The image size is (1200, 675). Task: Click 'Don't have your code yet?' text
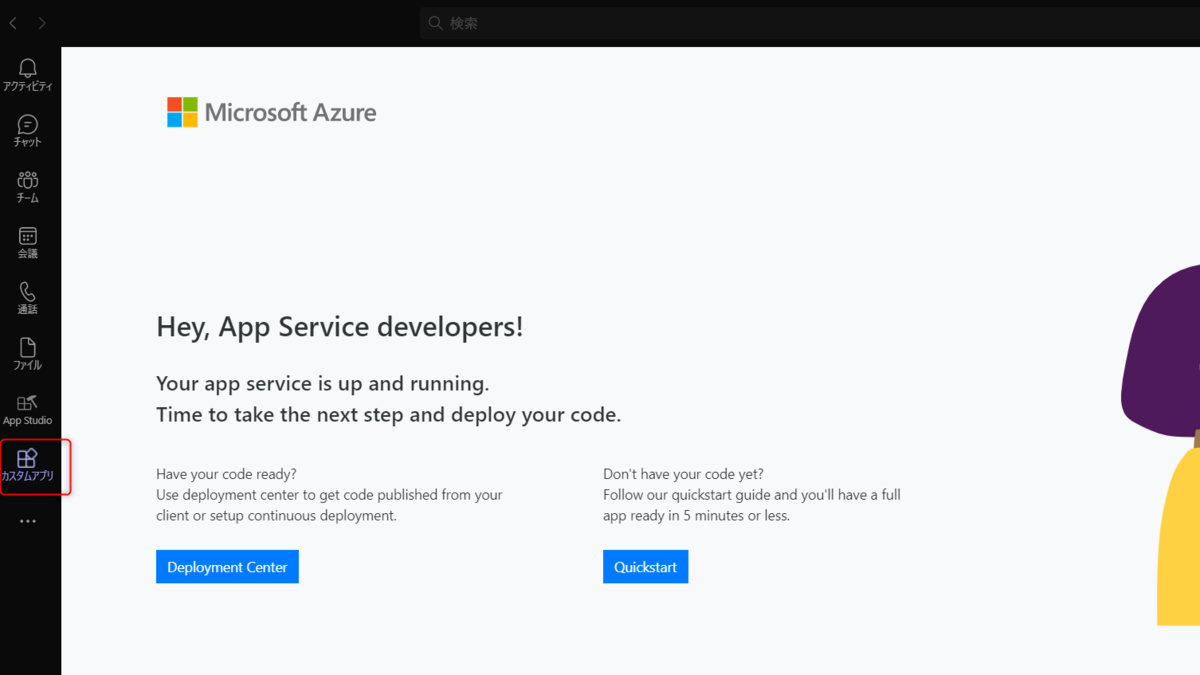pos(683,474)
